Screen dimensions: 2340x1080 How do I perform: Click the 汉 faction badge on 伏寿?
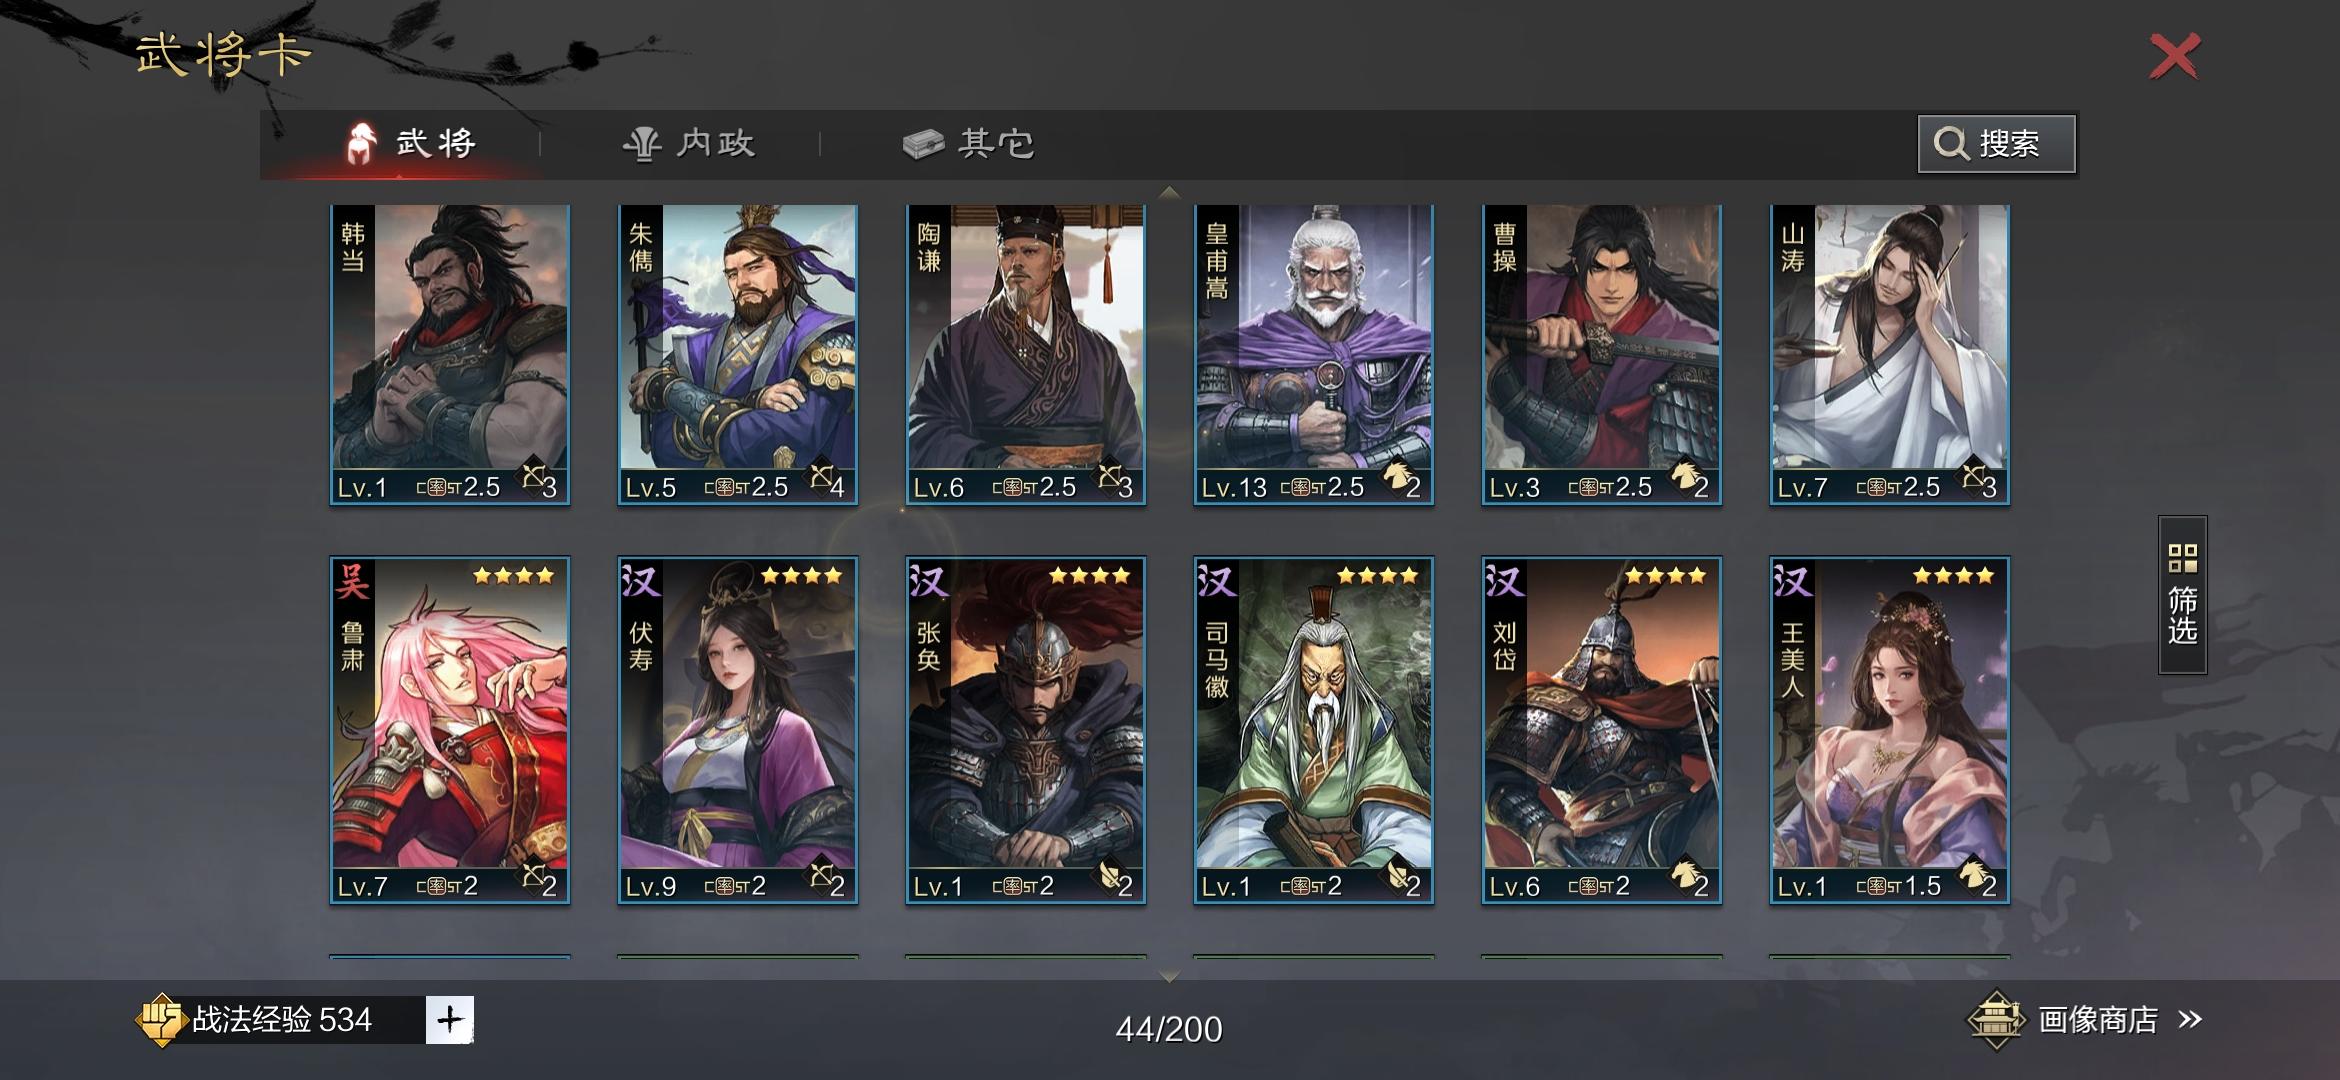click(641, 581)
